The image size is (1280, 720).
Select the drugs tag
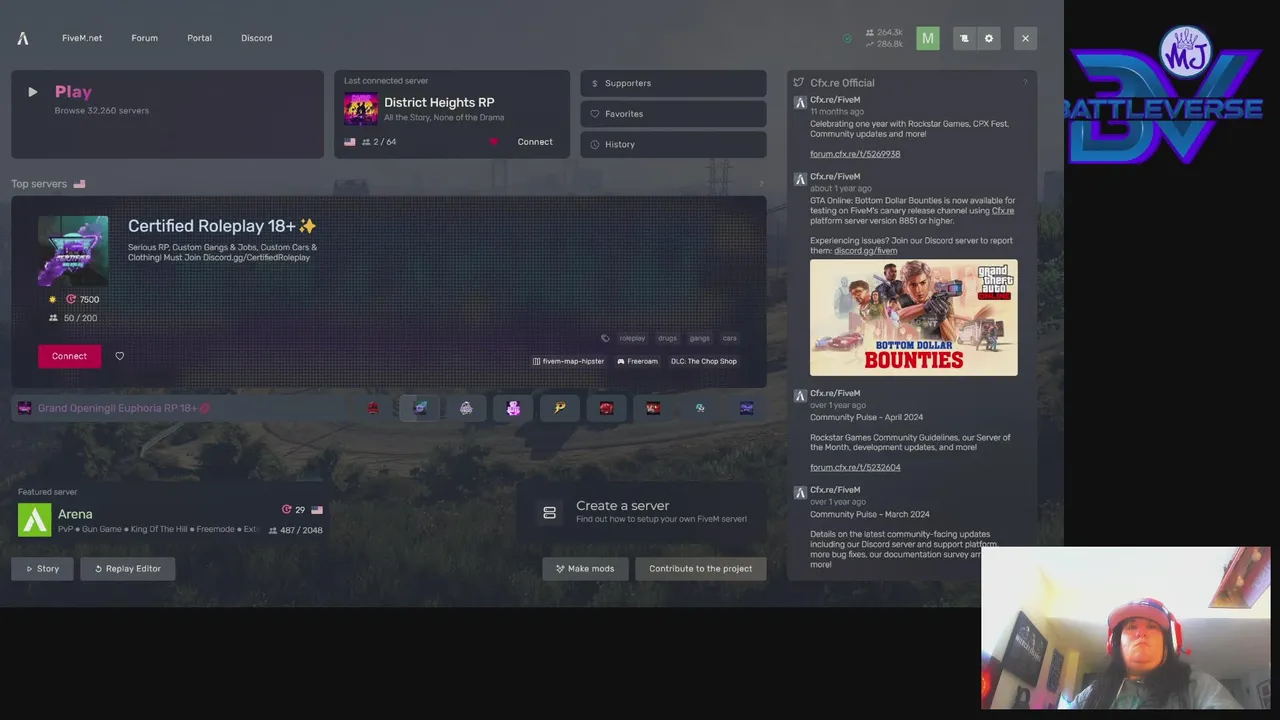[x=667, y=338]
